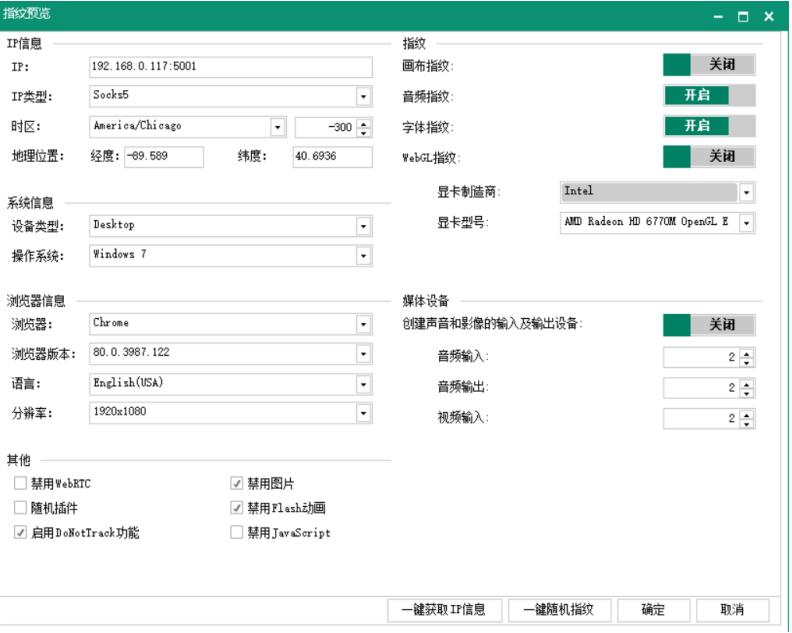The image size is (792, 633).
Task: Click the 音频输出 value field
Action: (702, 388)
